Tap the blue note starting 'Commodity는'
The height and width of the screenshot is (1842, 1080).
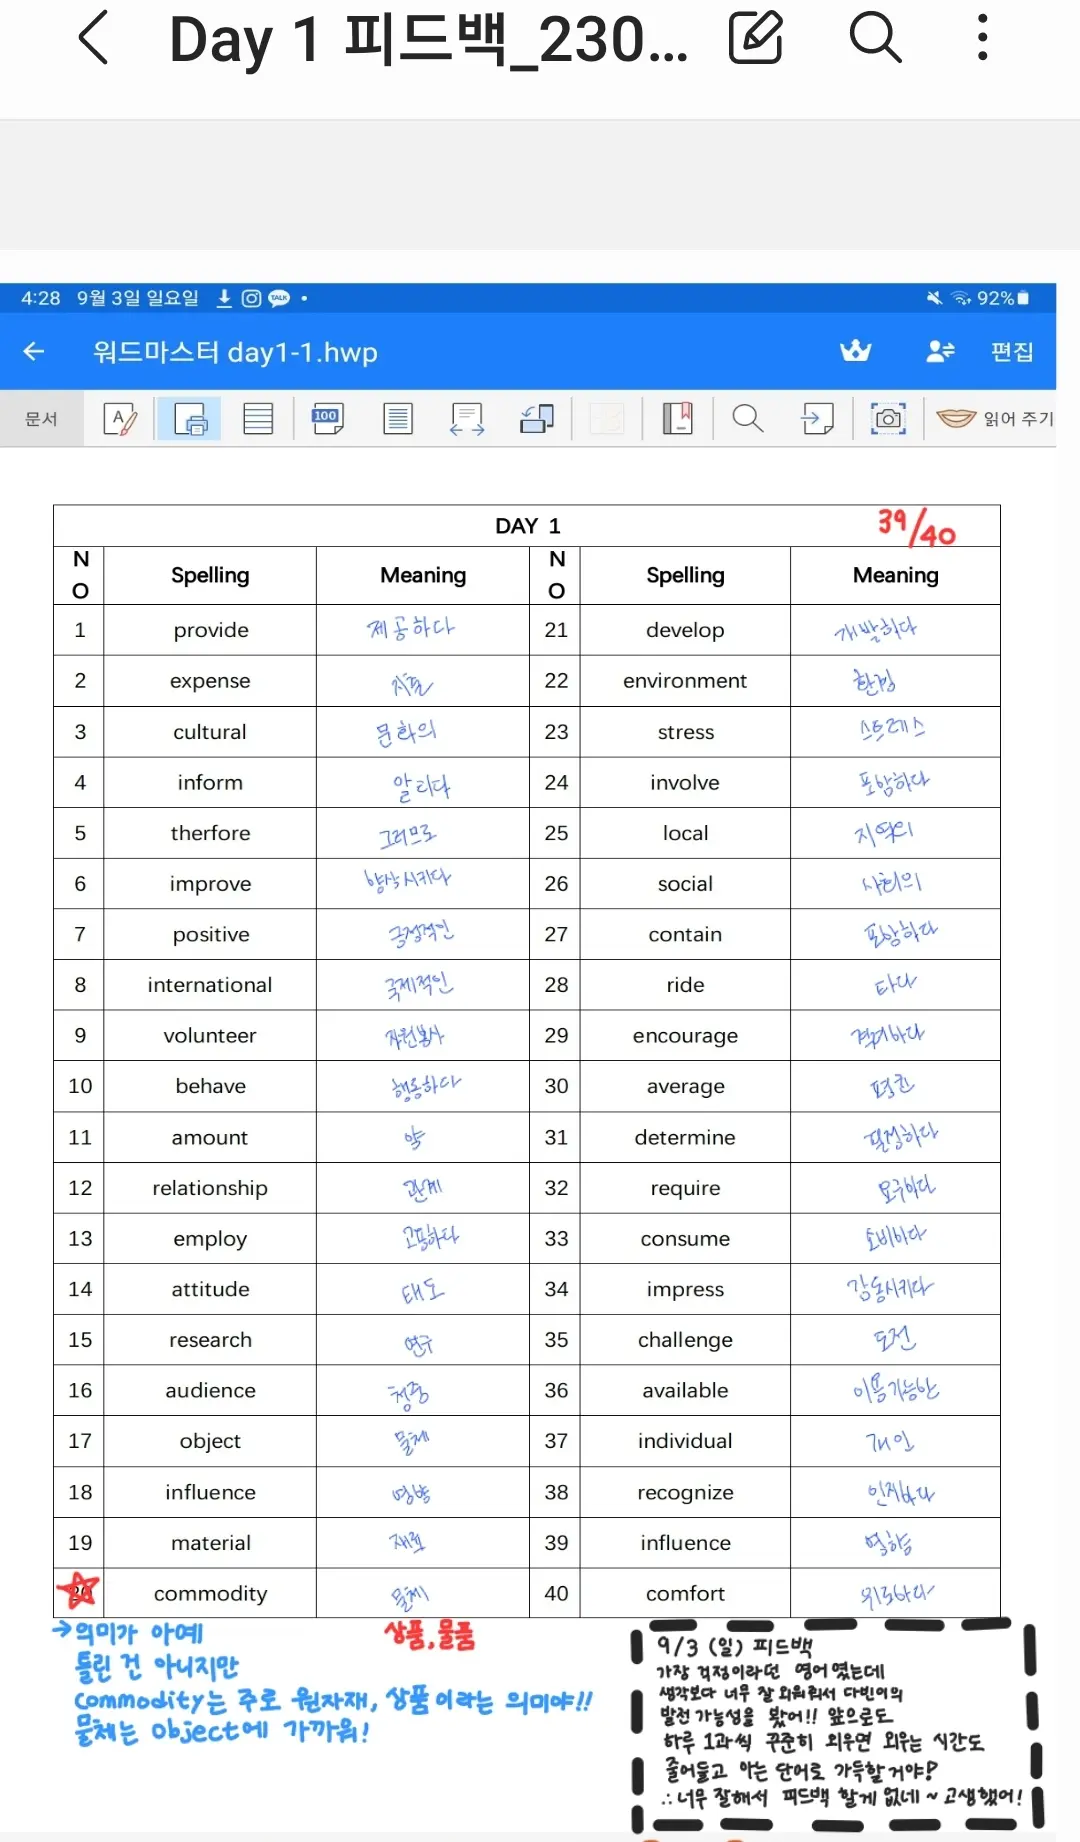point(333,1700)
